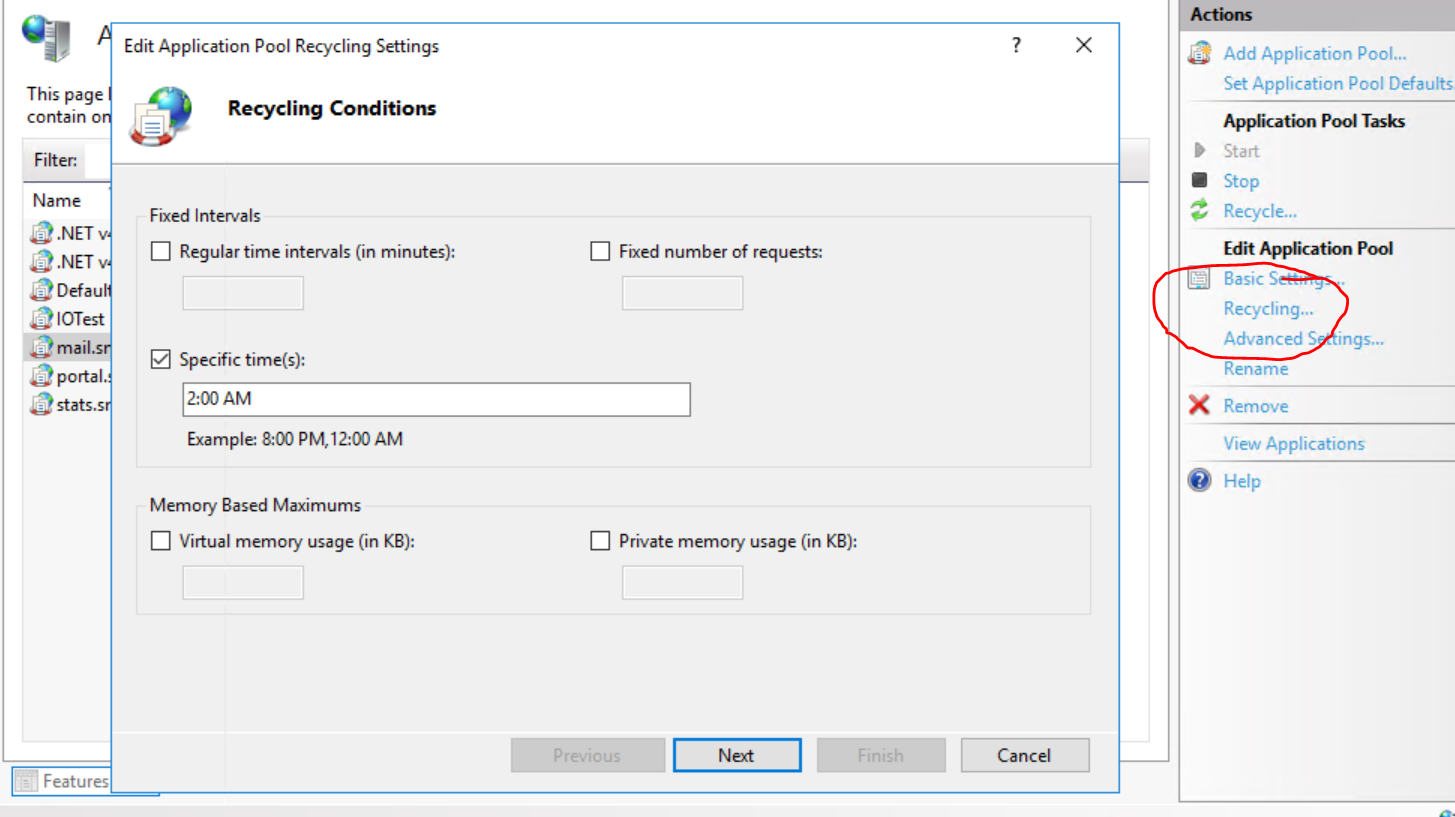Viewport: 1455px width, 817px height.
Task: Click the red X Remove icon
Action: point(1199,406)
